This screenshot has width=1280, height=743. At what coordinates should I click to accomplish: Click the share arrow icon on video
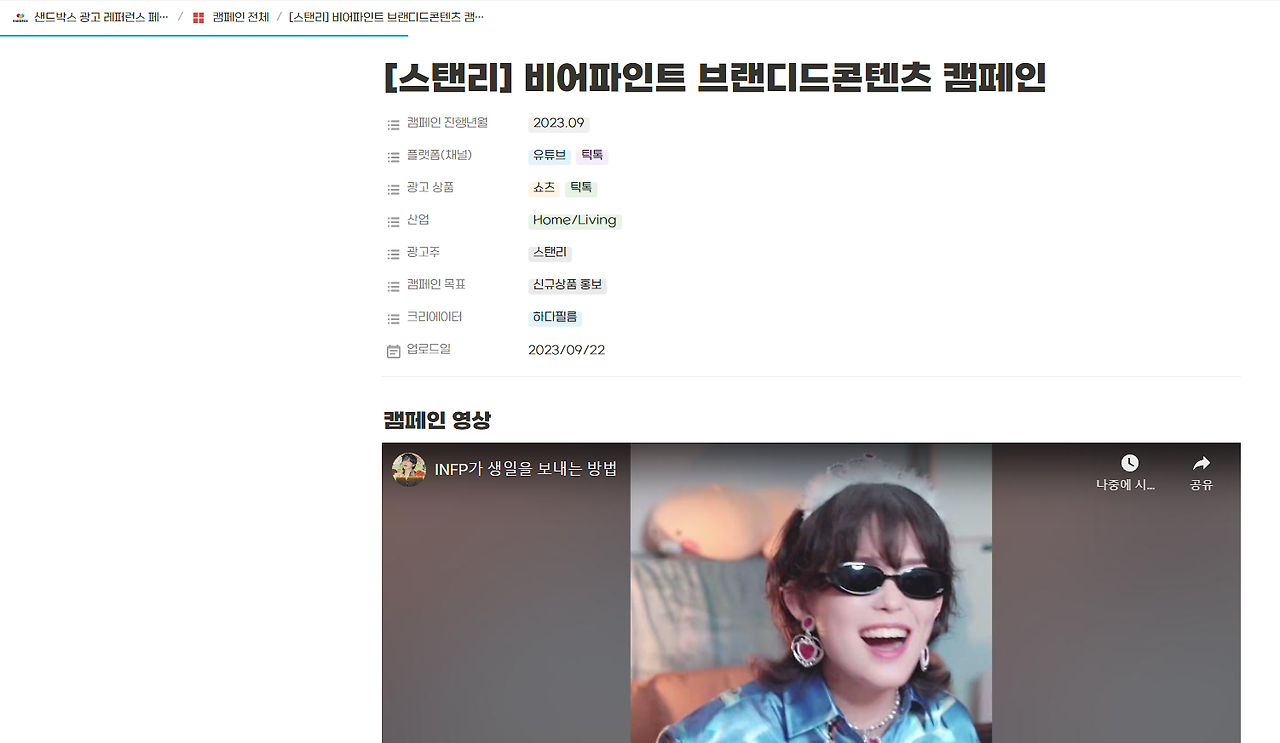[x=1201, y=463]
